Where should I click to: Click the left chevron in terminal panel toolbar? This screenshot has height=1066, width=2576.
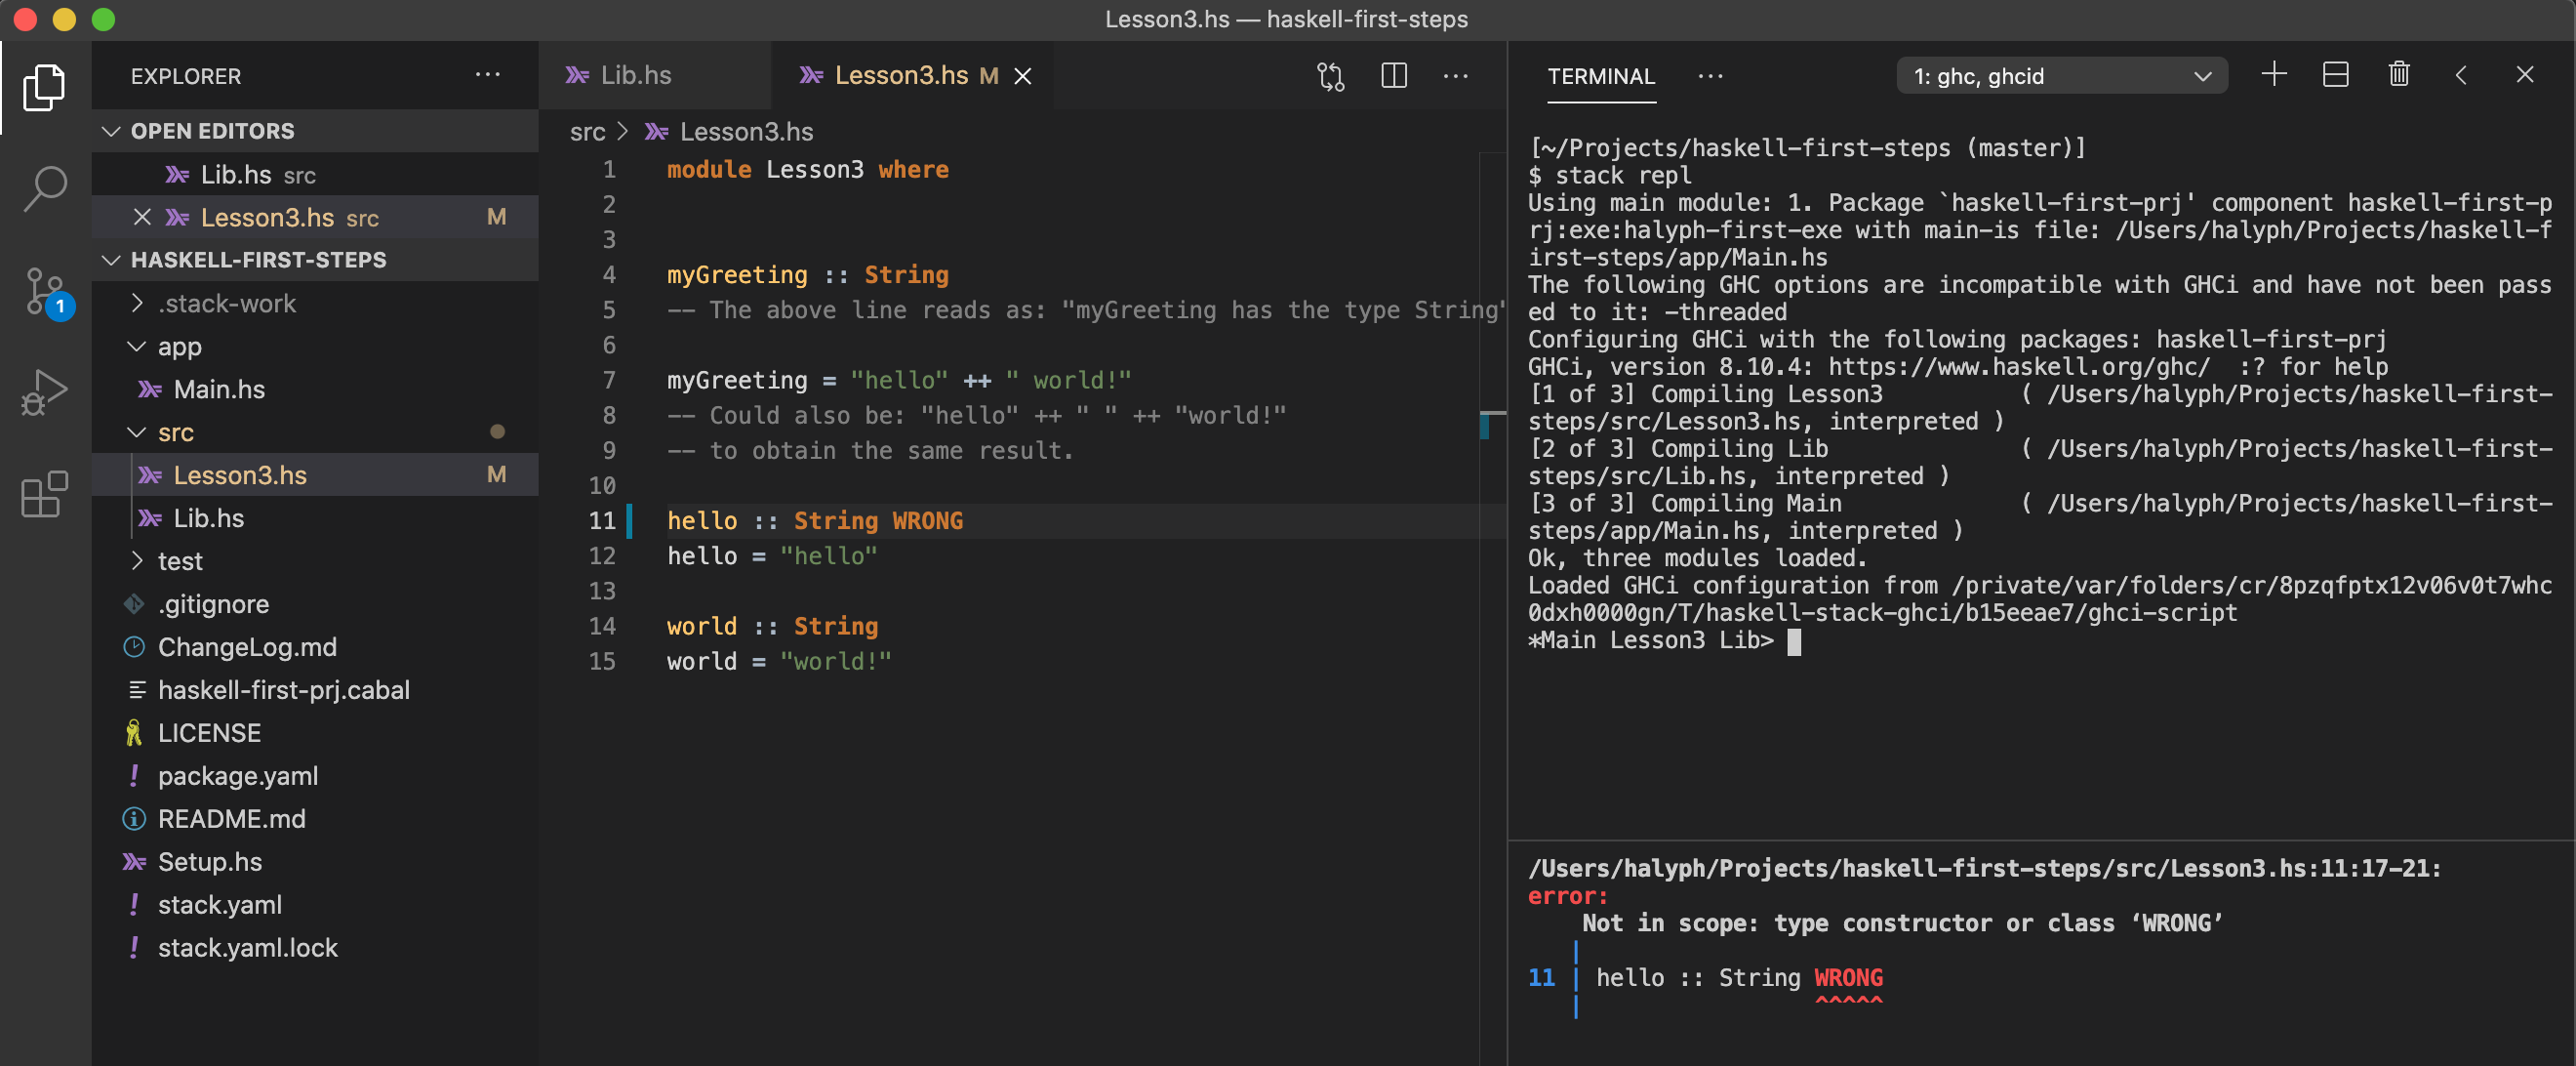tap(2461, 75)
